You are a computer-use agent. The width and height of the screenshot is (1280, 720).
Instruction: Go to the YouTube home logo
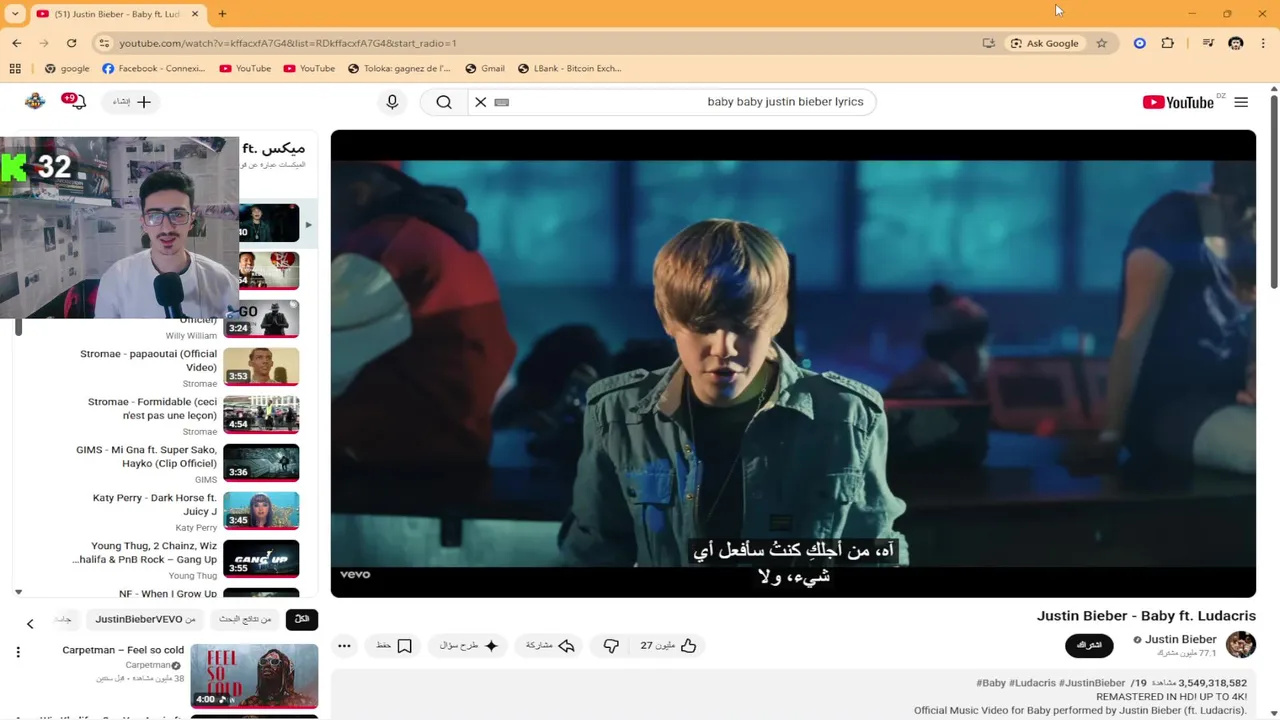tap(1178, 102)
